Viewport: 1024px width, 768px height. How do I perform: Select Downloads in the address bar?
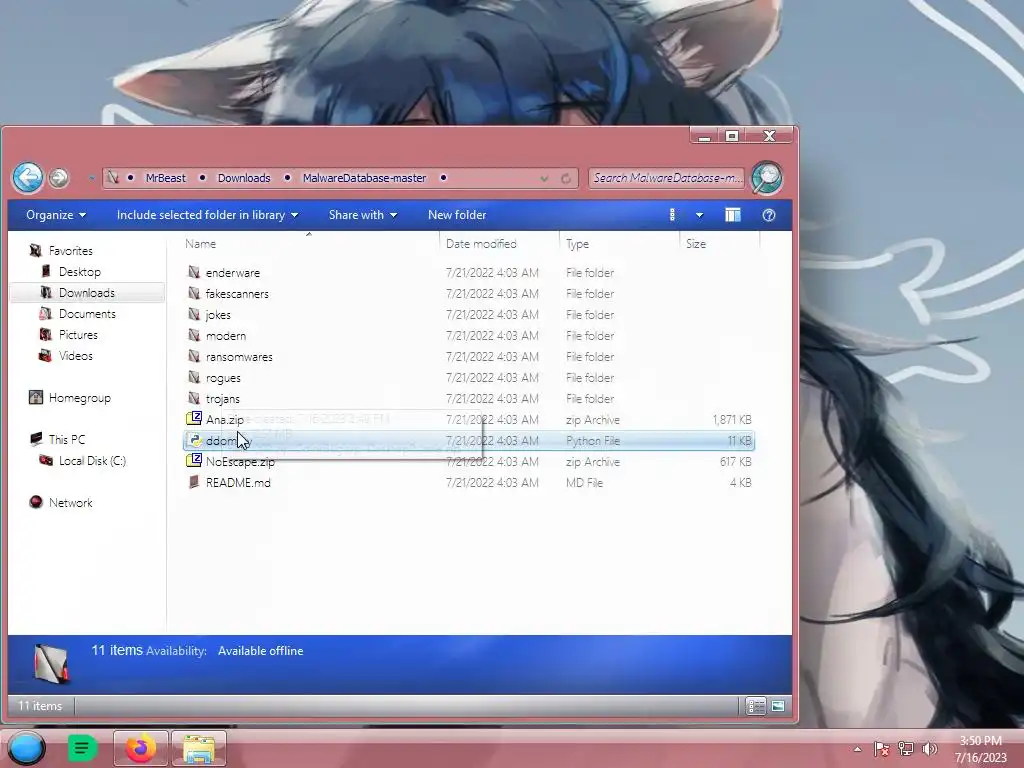pyautogui.click(x=244, y=178)
